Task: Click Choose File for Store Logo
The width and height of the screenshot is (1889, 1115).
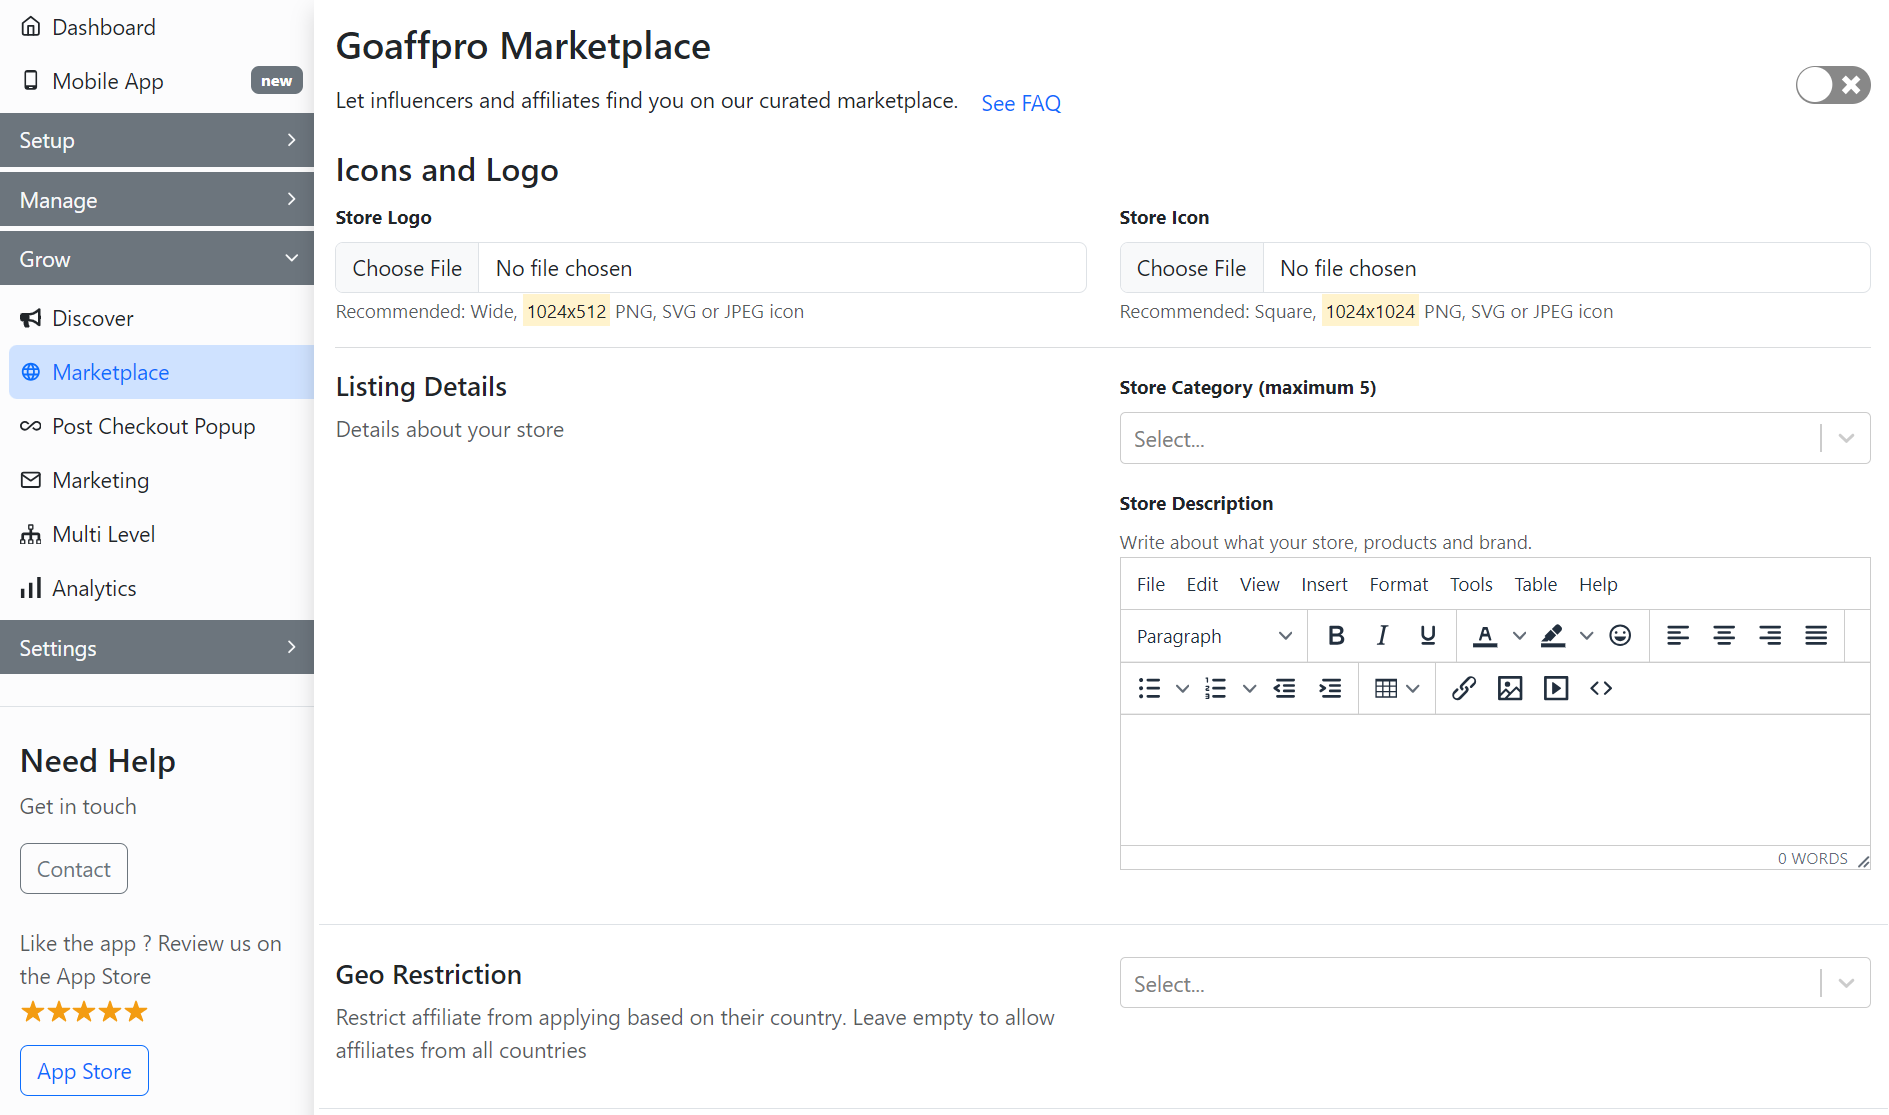Action: tap(407, 268)
